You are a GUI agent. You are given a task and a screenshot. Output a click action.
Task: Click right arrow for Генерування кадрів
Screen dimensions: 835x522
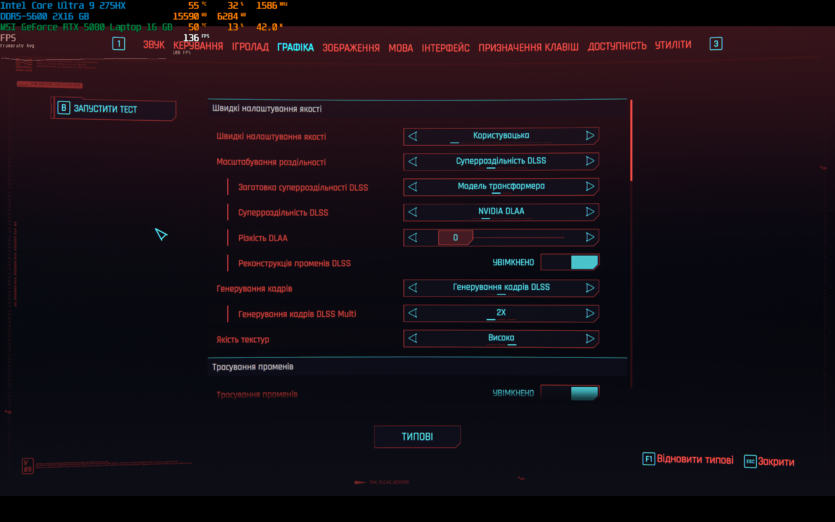pyautogui.click(x=590, y=288)
